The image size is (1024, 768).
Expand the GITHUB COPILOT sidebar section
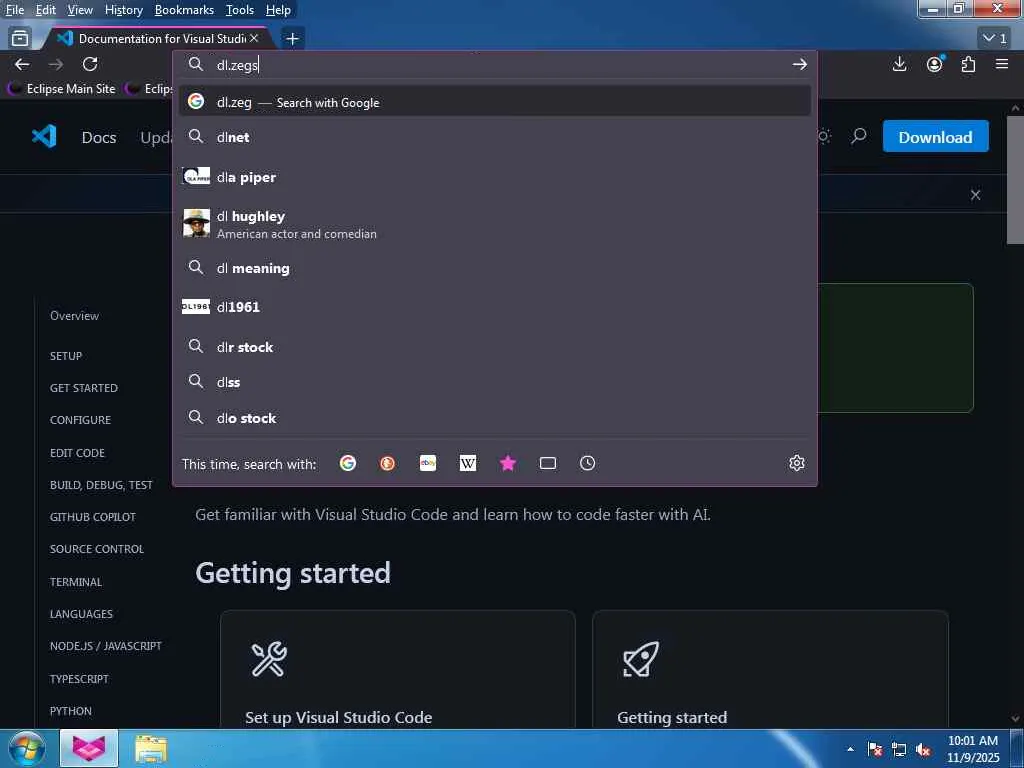tap(93, 517)
